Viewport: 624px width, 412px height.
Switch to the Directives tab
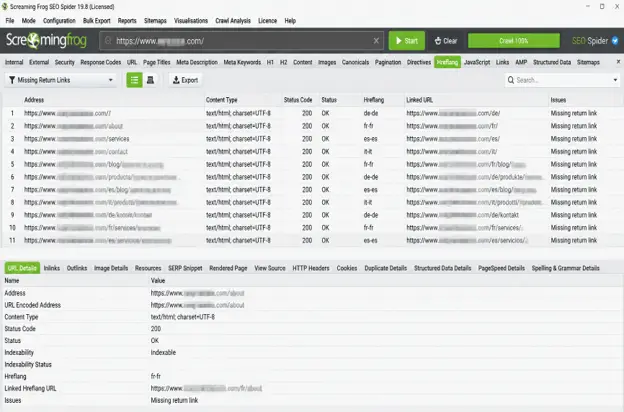(419, 62)
